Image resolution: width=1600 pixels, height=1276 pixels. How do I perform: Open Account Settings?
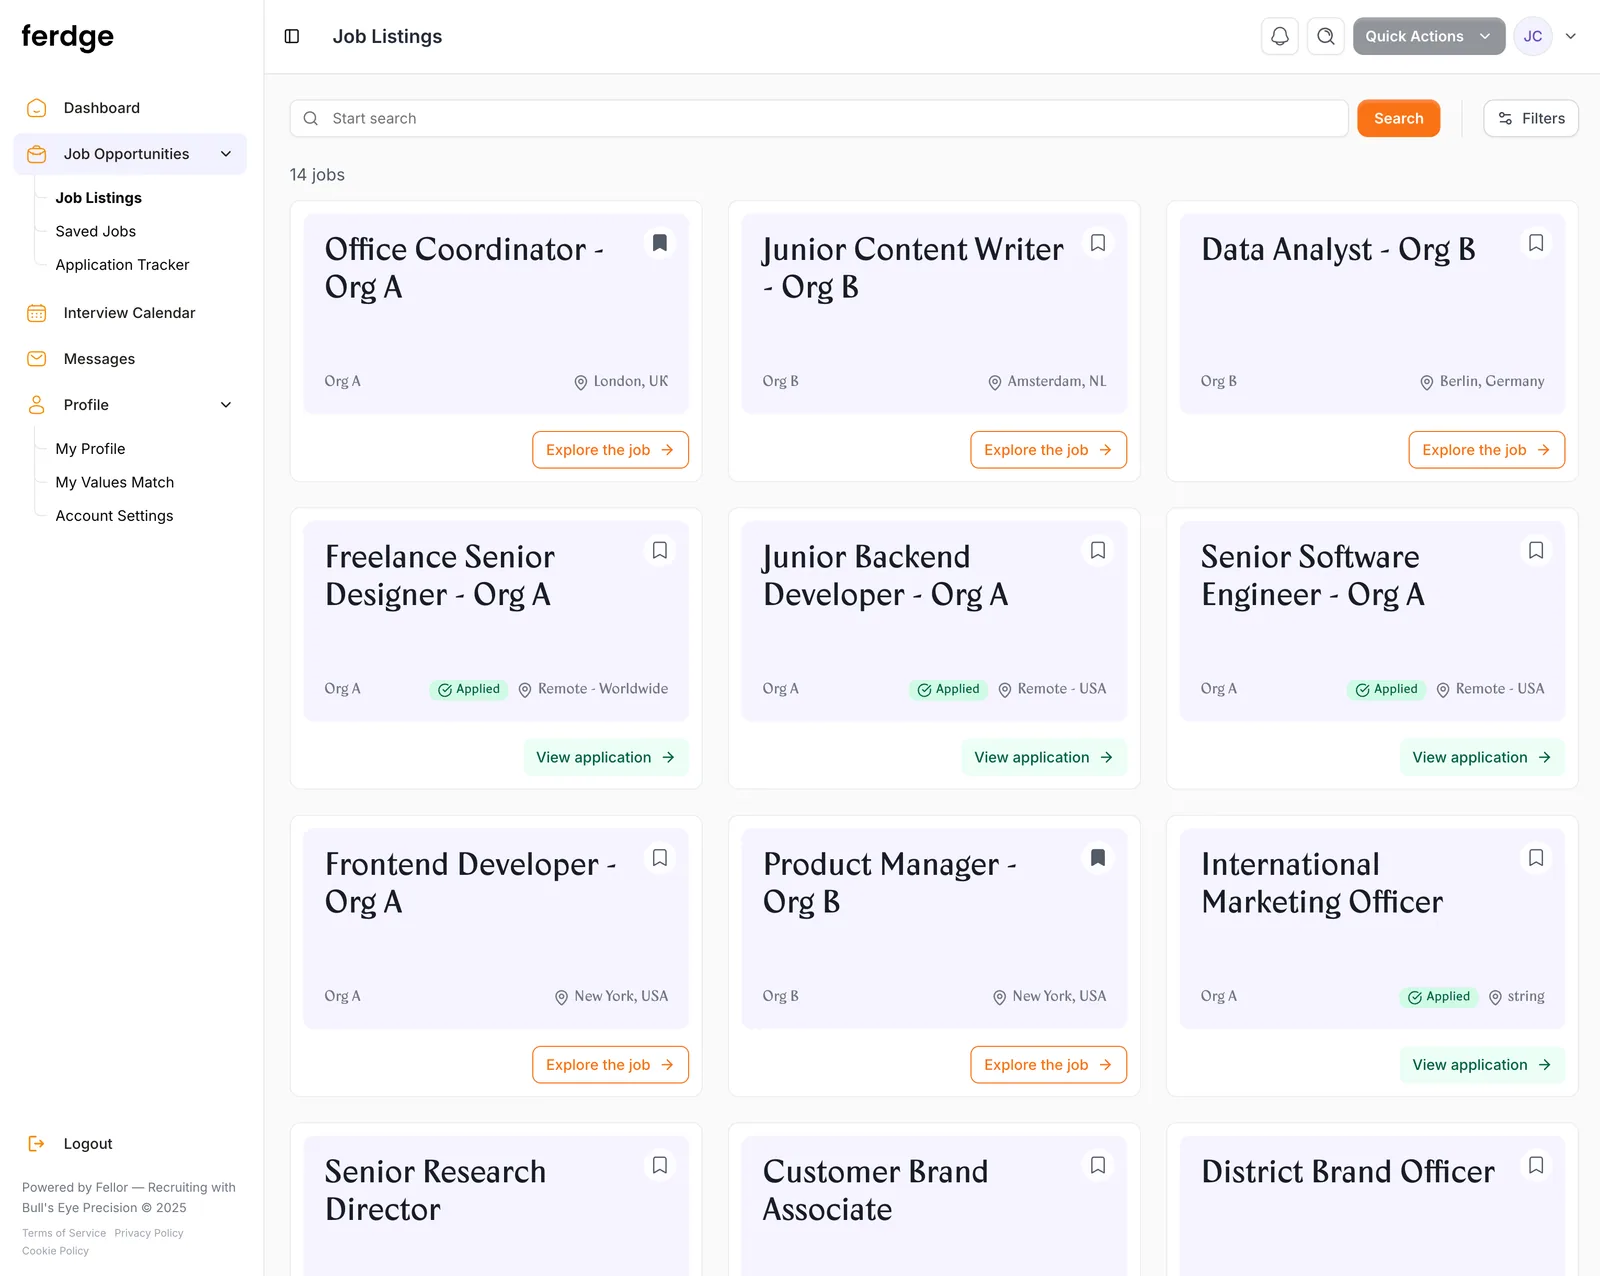[x=114, y=516]
